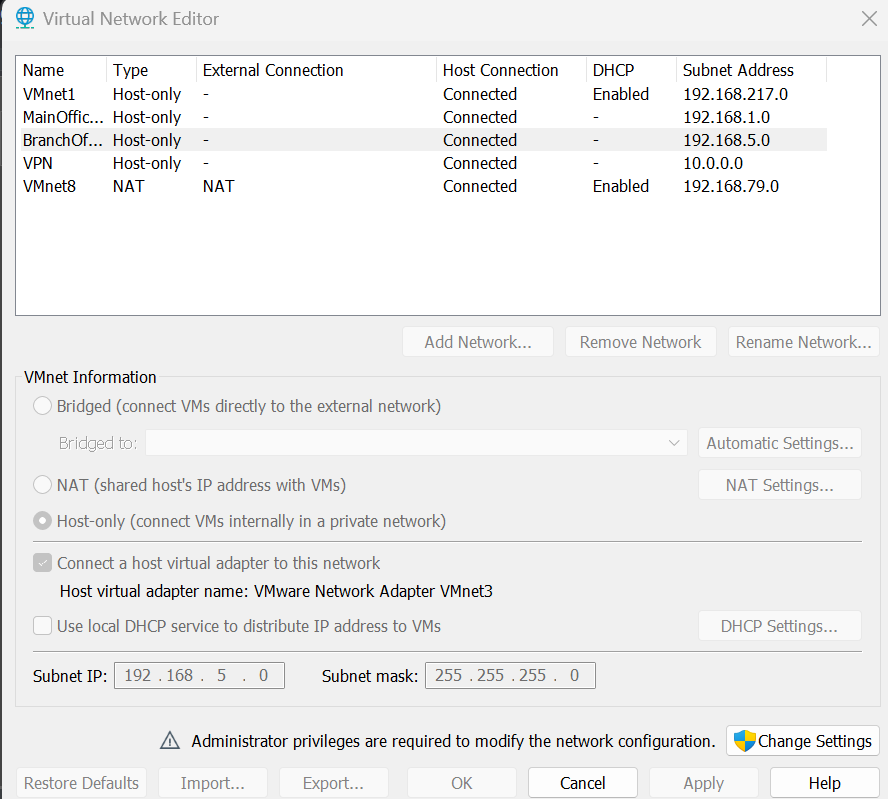888x799 pixels.
Task: Click Rename Network button
Action: click(804, 342)
